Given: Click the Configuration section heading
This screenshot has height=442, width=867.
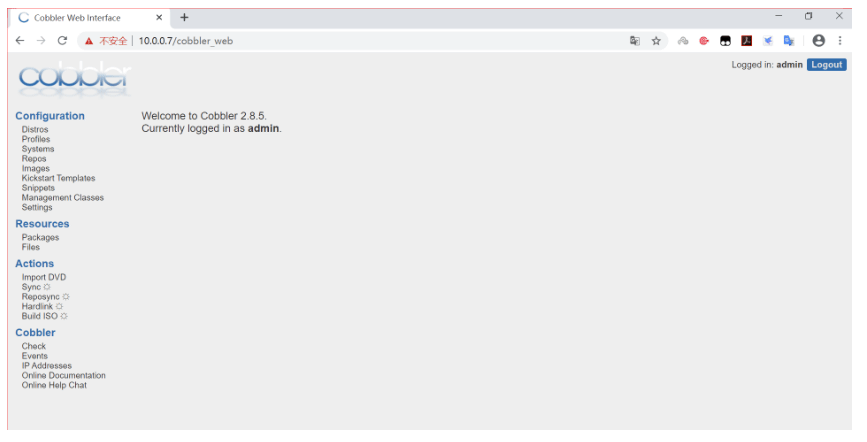Looking at the screenshot, I should [x=50, y=116].
